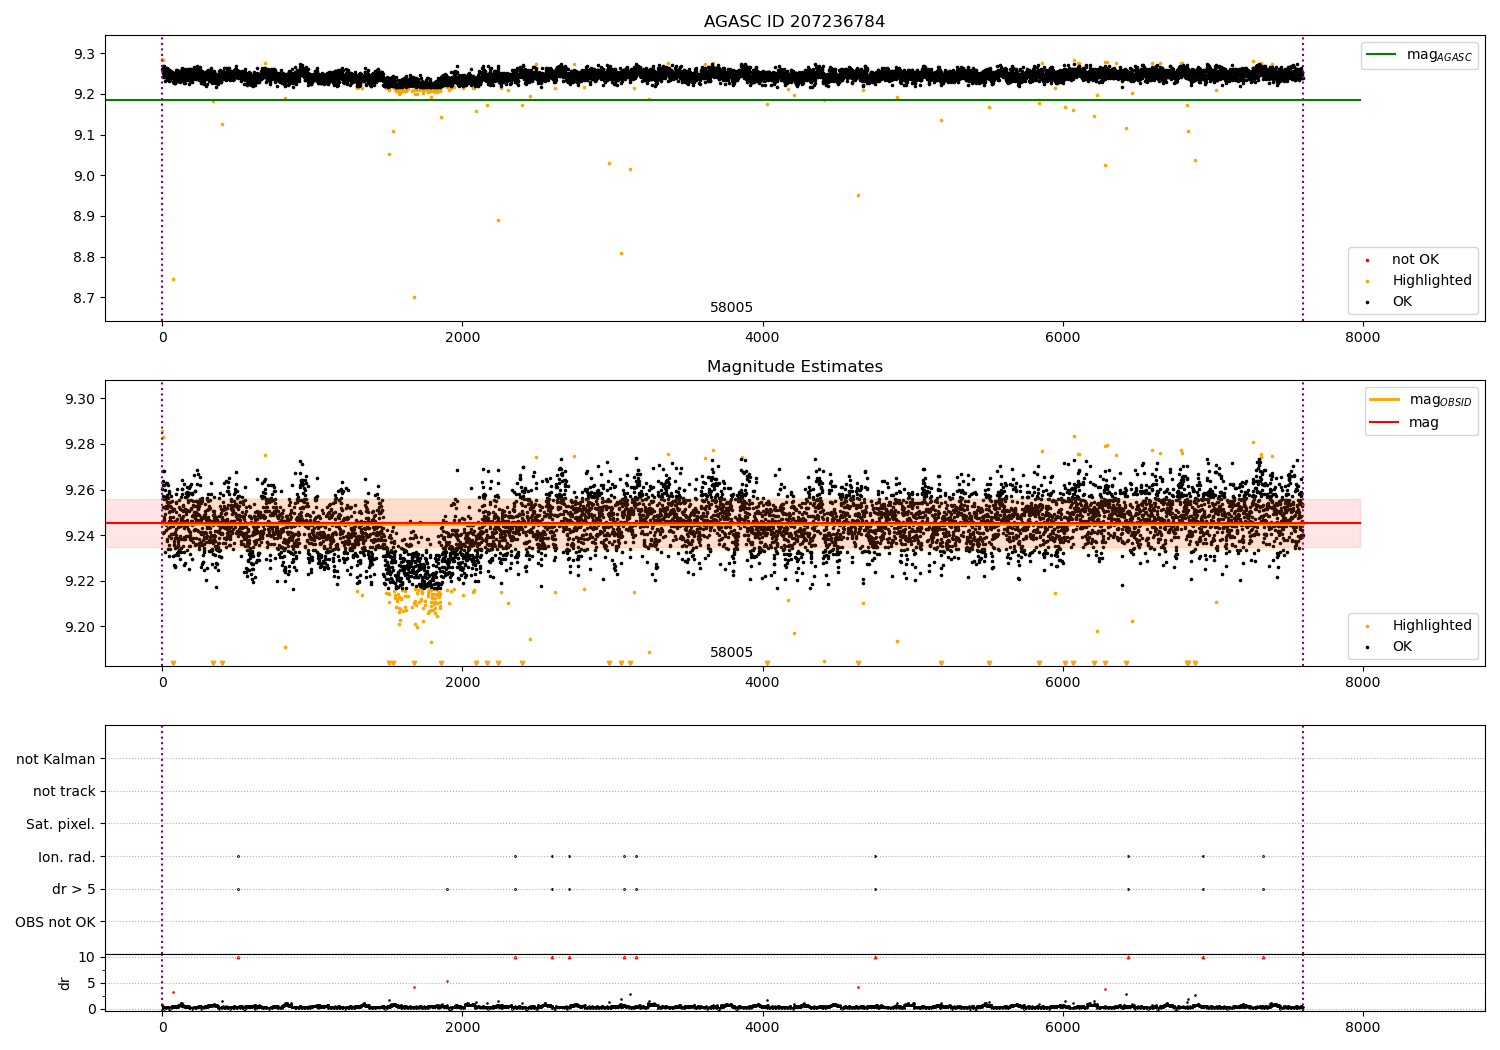The height and width of the screenshot is (1050, 1500).
Task: Select the 'not Kalman' row label
Action: [x=56, y=759]
